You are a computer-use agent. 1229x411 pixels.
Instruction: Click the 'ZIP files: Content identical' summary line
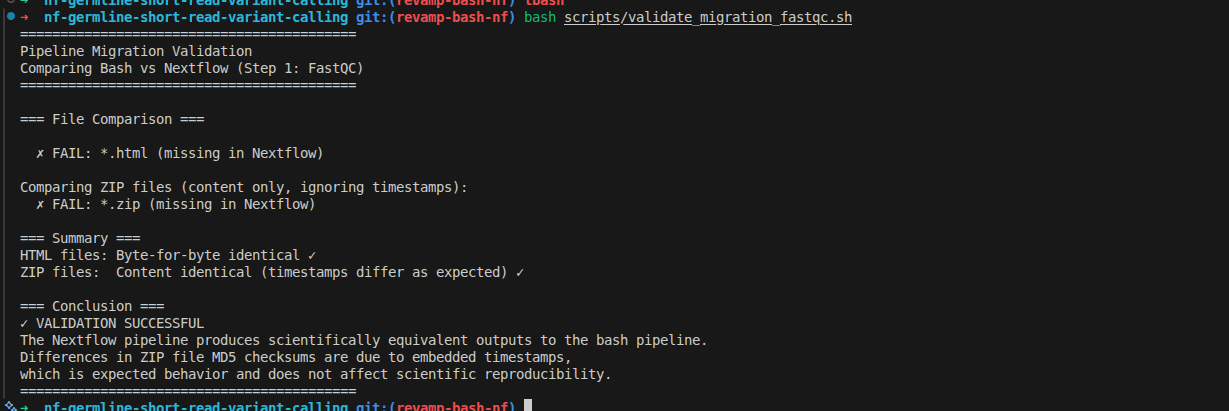tap(272, 272)
